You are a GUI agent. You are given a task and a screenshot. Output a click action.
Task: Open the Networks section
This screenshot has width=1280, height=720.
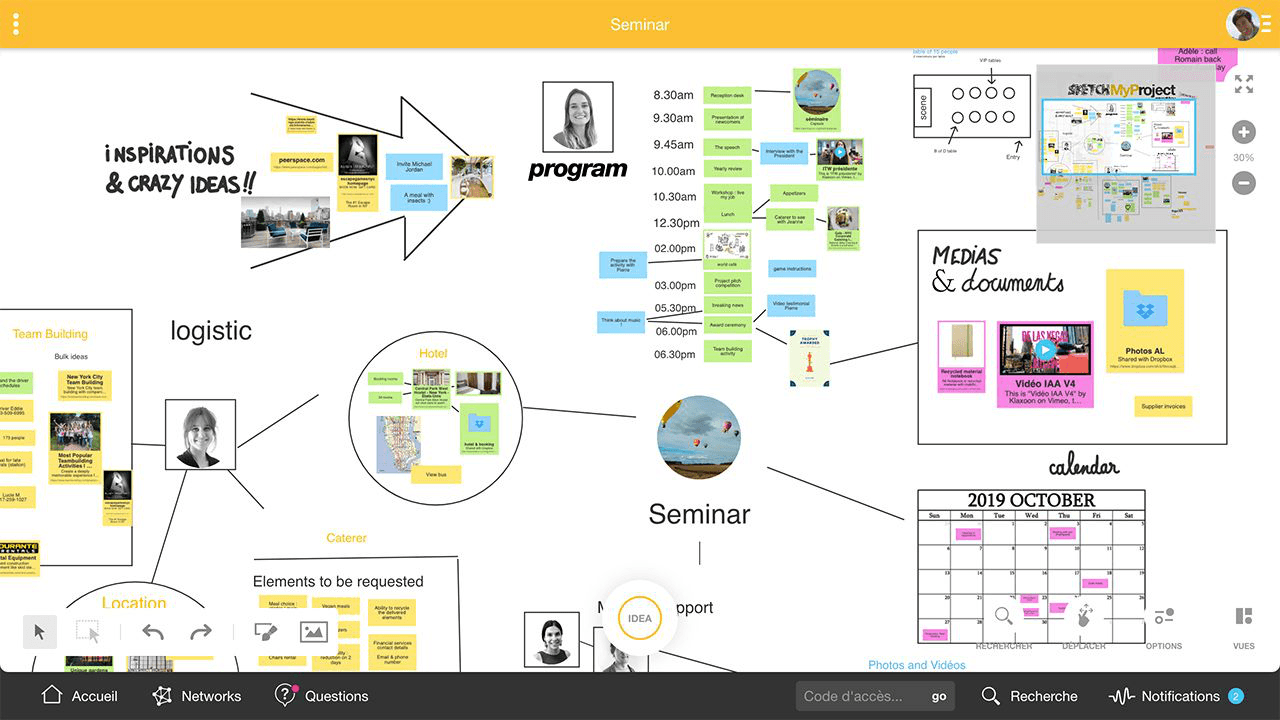pyautogui.click(x=196, y=696)
